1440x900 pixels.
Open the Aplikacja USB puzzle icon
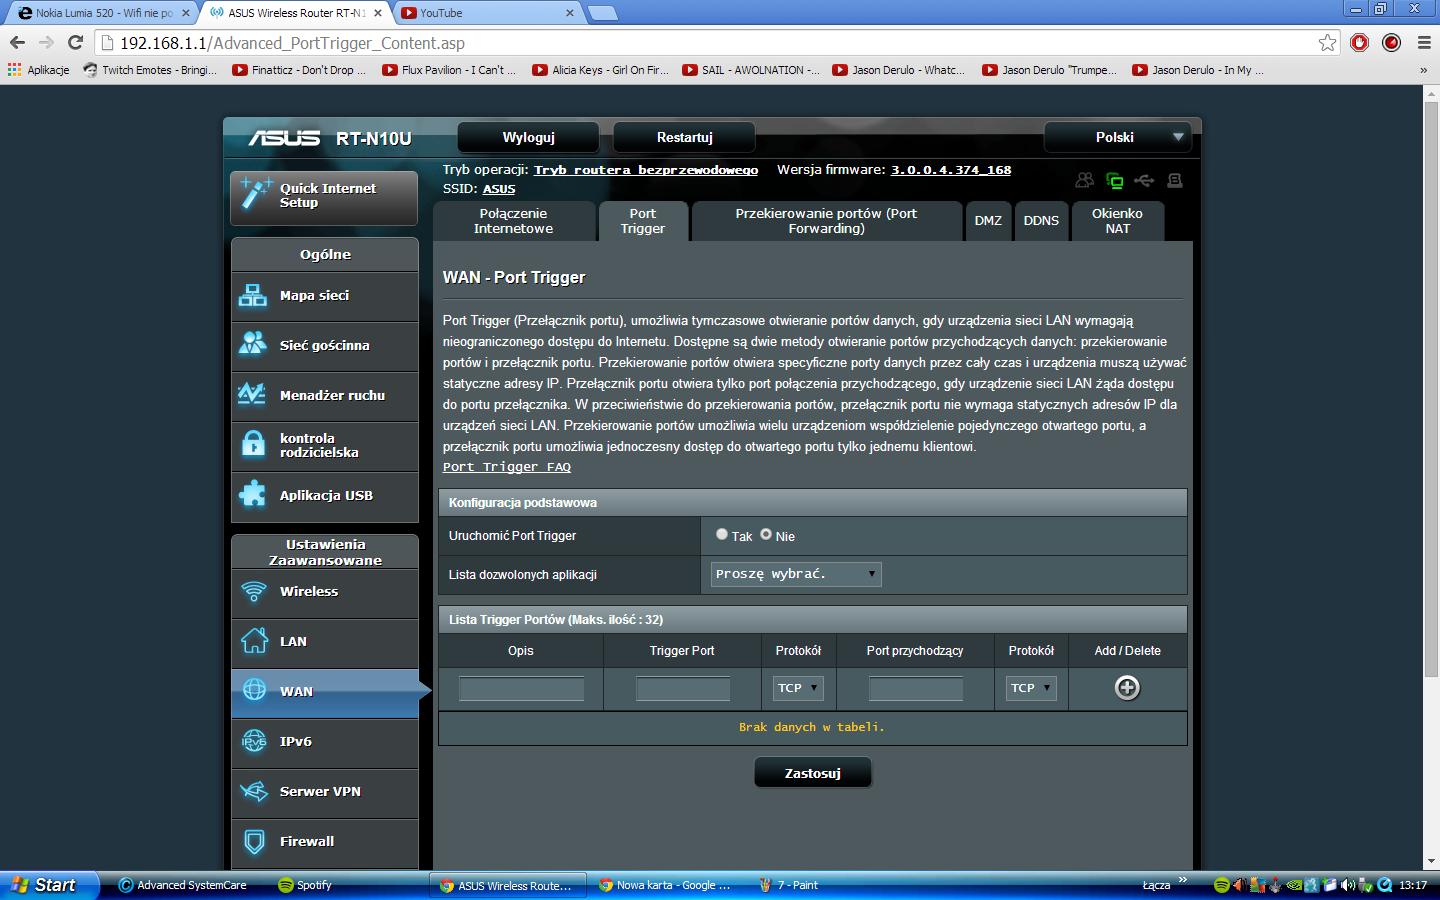pyautogui.click(x=253, y=495)
